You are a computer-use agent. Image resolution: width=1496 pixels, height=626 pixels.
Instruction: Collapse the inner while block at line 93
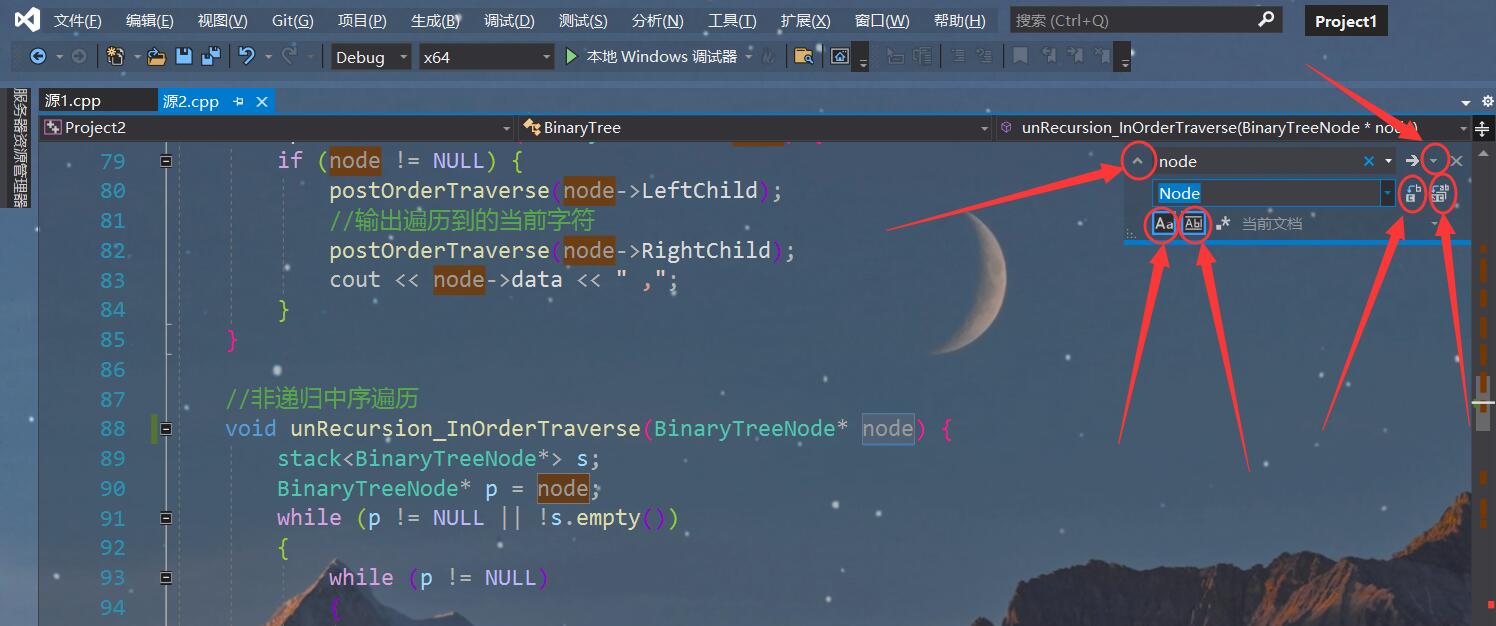coord(166,578)
